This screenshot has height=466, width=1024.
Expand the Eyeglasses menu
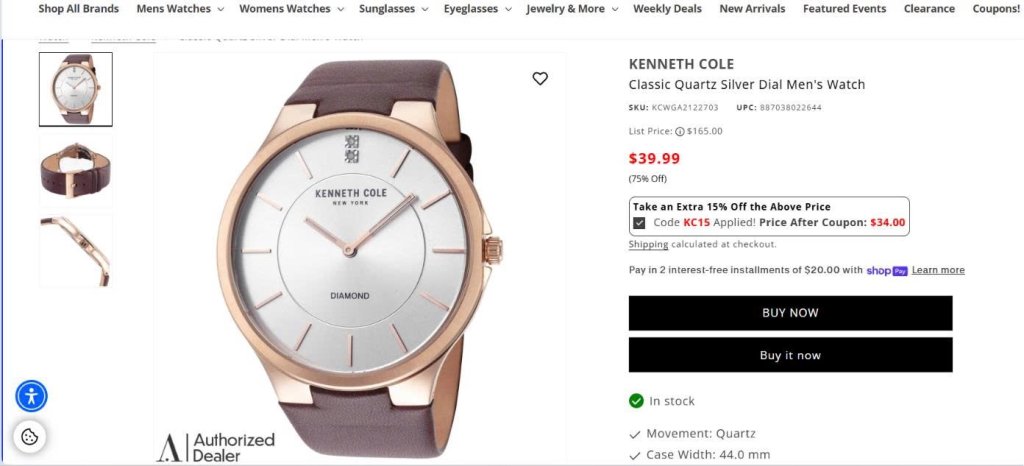pyautogui.click(x=477, y=9)
